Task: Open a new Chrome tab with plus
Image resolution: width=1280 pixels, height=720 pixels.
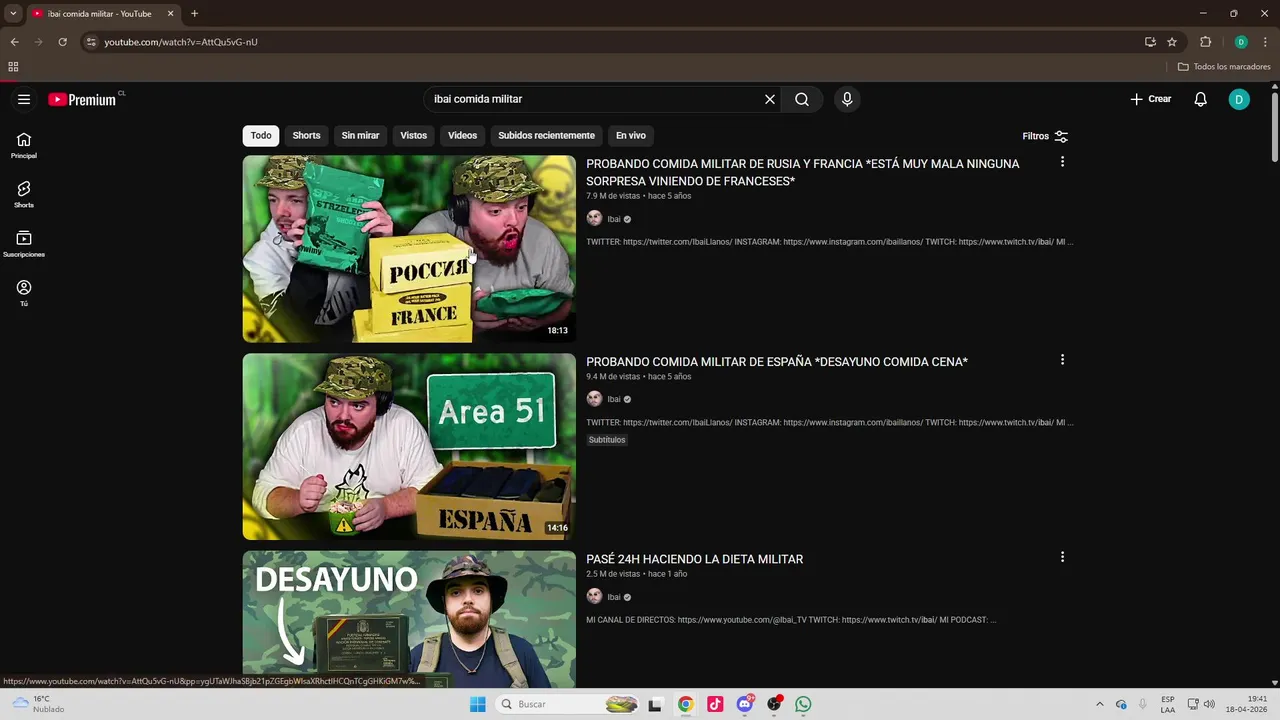Action: coord(194,14)
